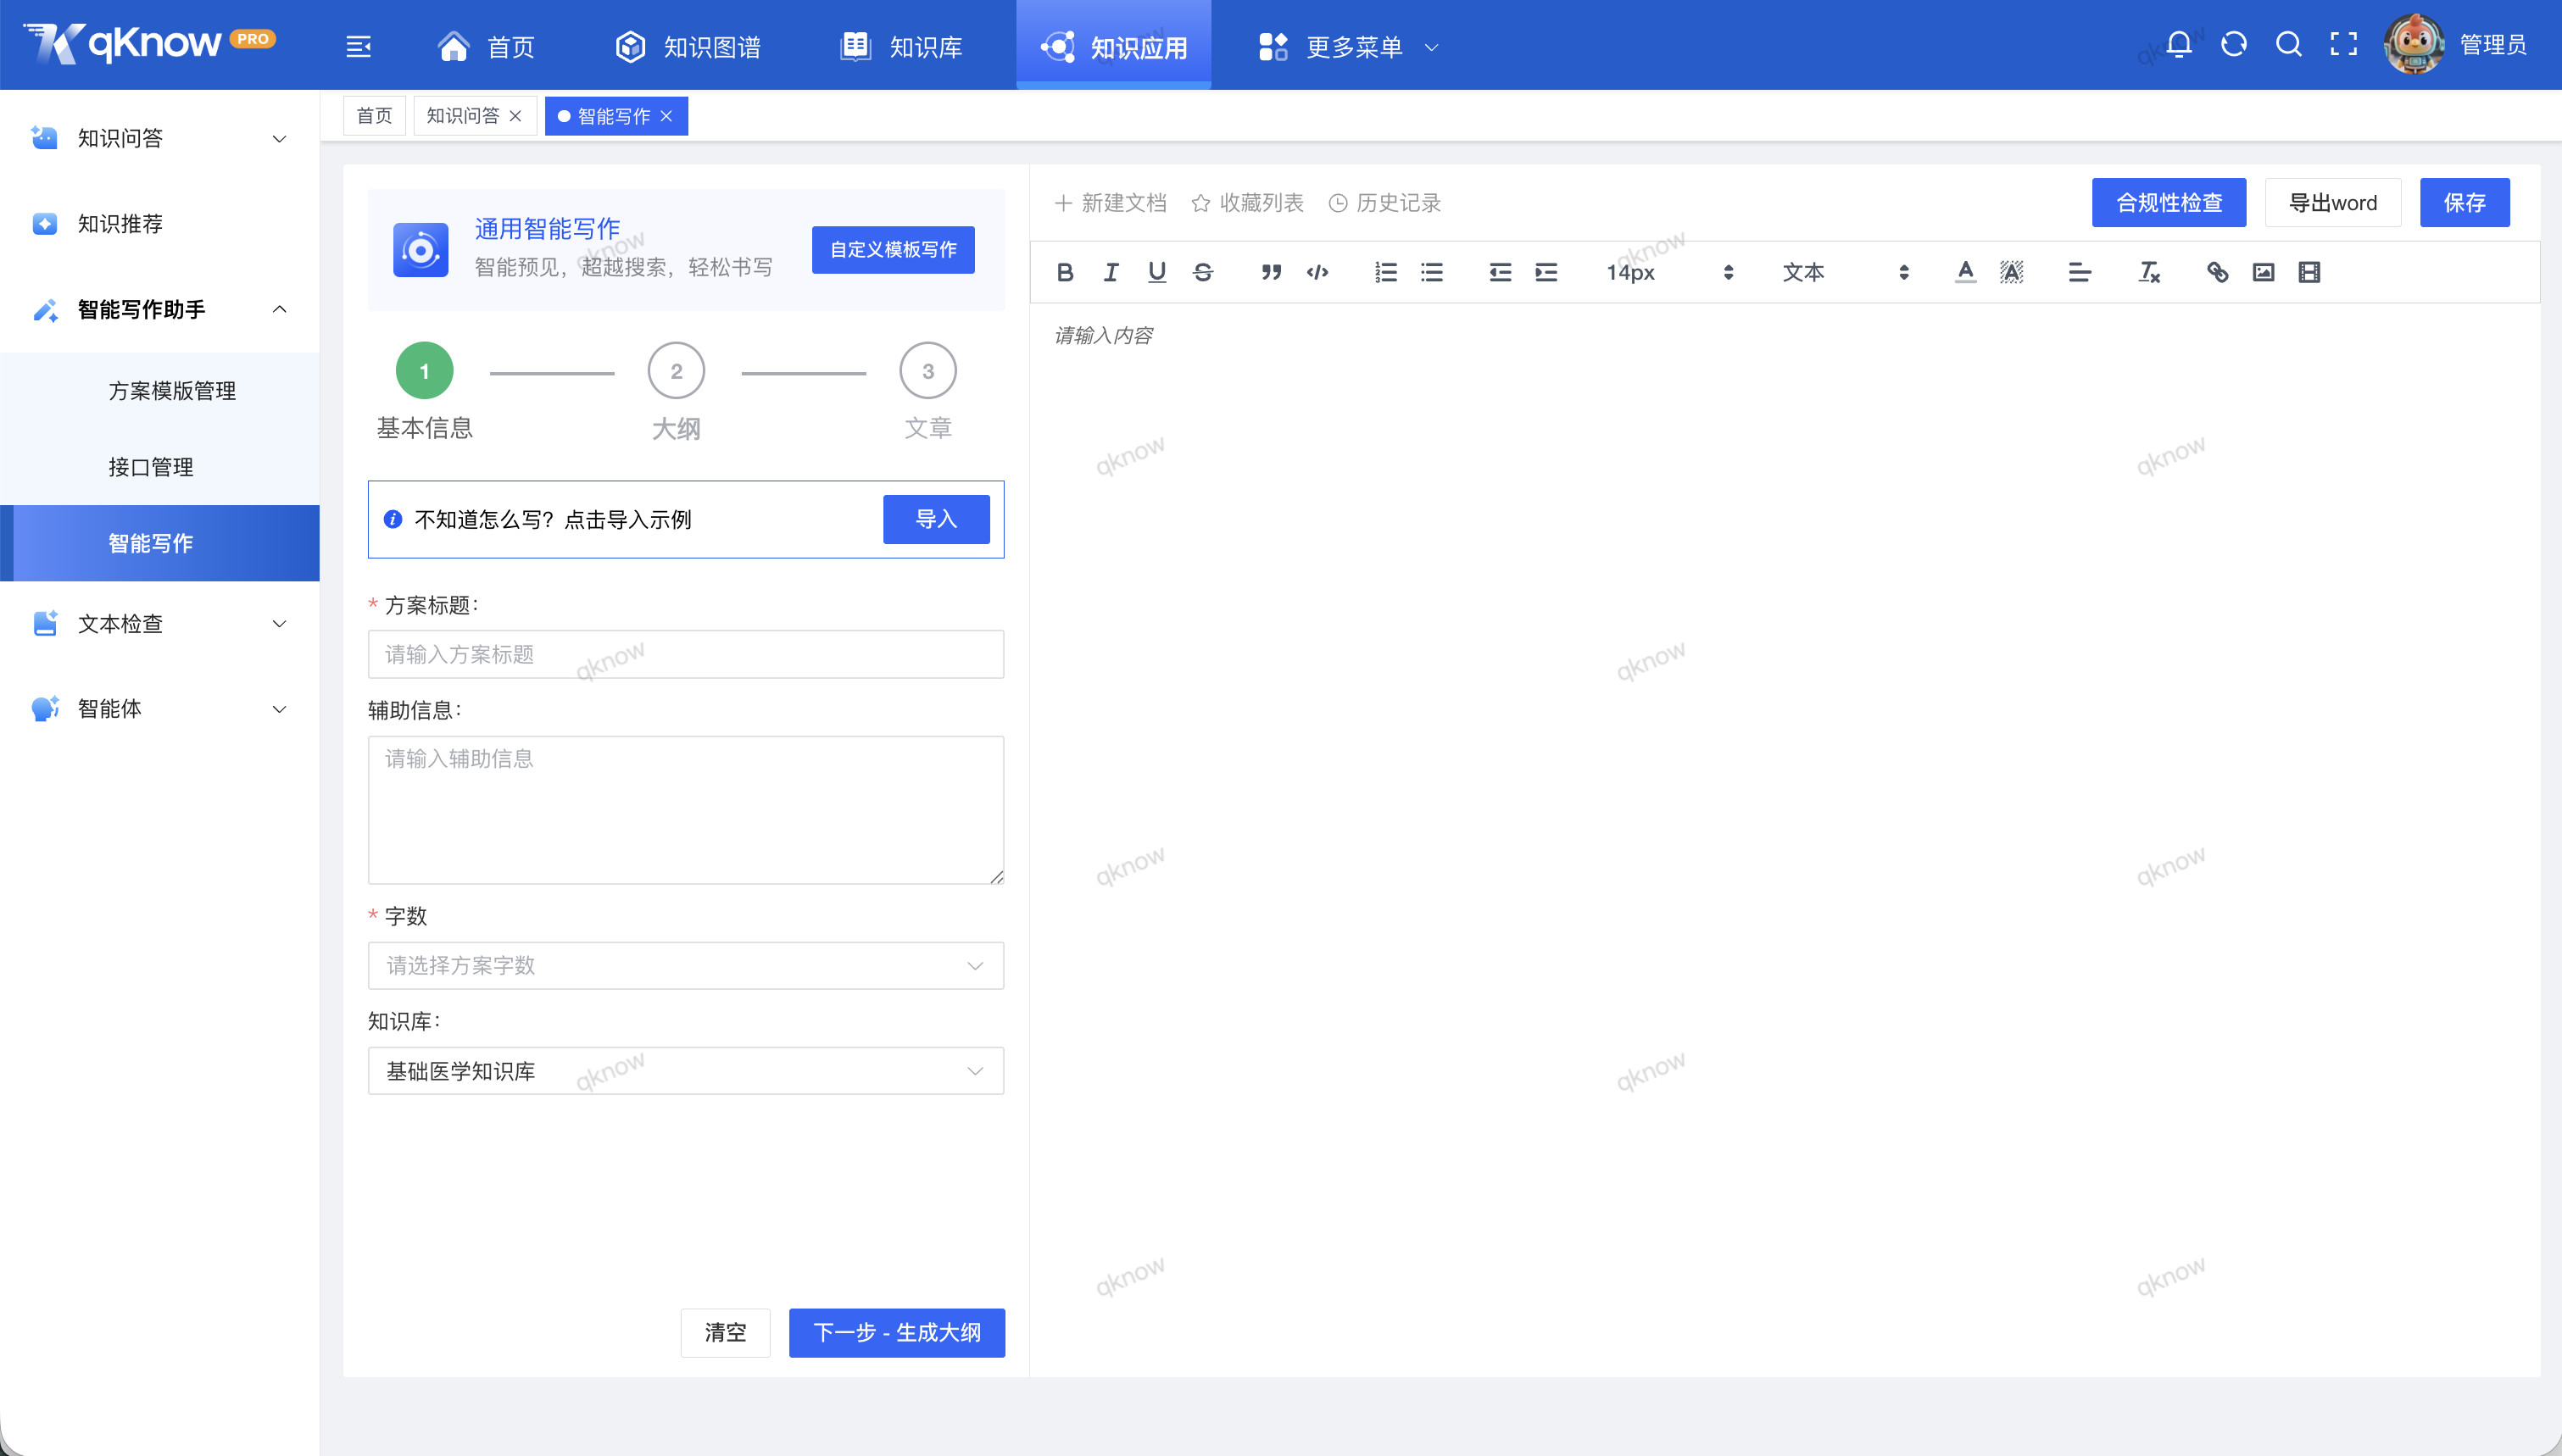Toggle bold formatting in the editor

[1064, 272]
